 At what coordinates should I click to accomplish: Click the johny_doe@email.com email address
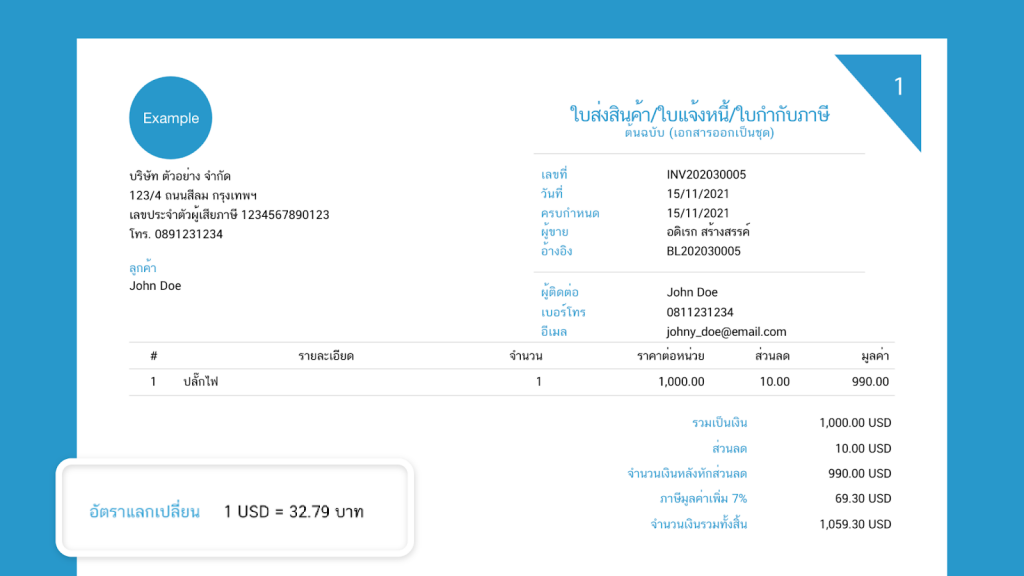point(726,332)
